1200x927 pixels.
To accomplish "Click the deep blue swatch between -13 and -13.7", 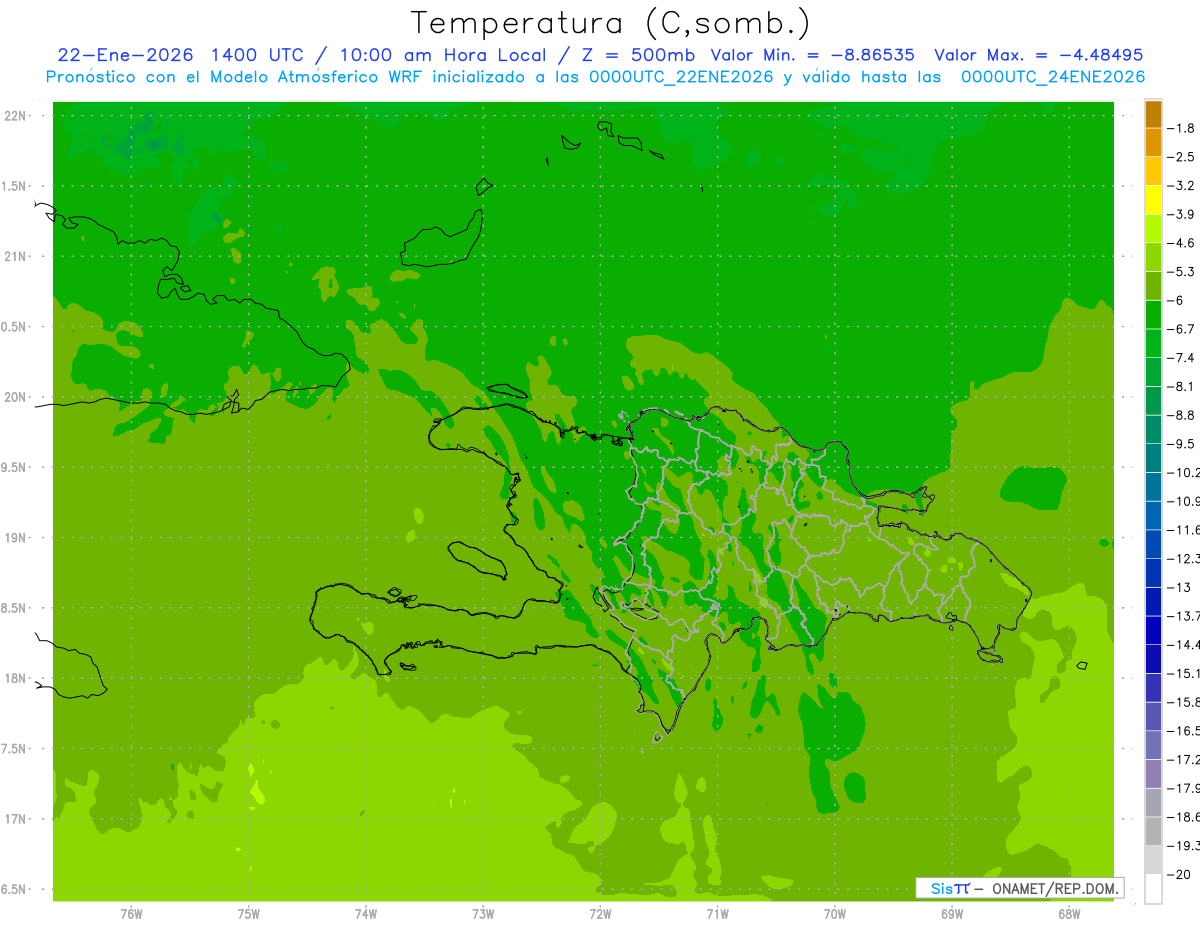I will (x=1153, y=601).
